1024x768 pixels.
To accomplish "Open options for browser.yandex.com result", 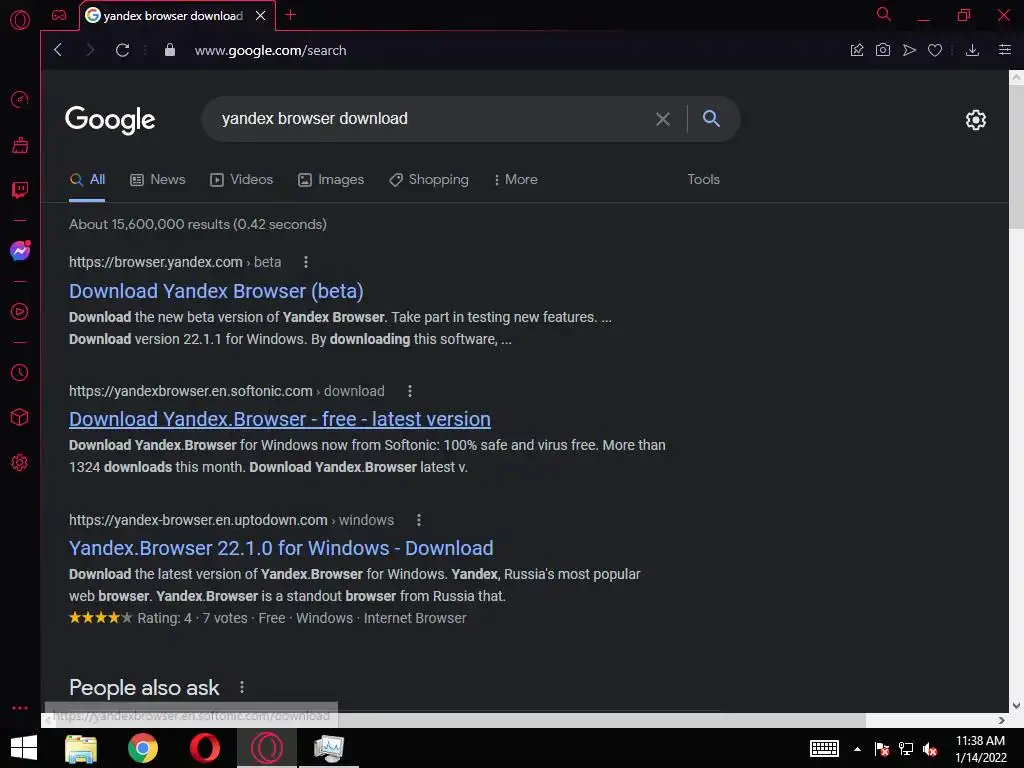I will (306, 262).
